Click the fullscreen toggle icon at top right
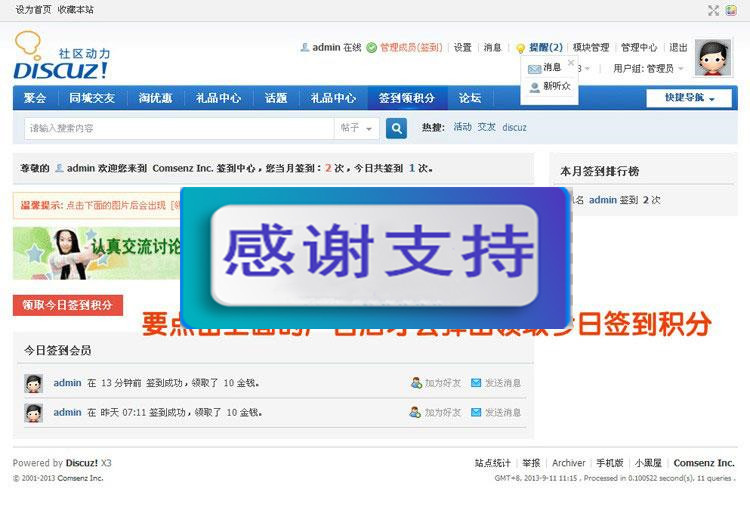The height and width of the screenshot is (523, 750). click(713, 10)
